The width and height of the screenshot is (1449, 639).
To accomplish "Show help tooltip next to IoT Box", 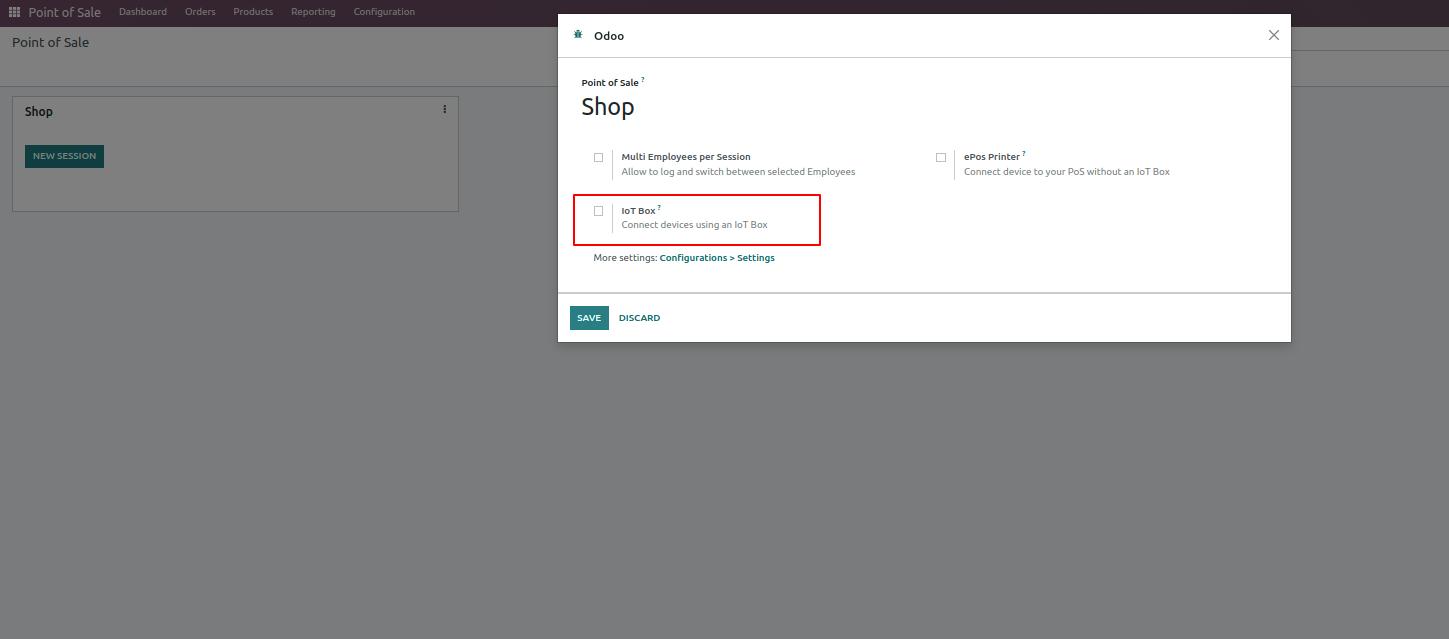I will pyautogui.click(x=659, y=207).
